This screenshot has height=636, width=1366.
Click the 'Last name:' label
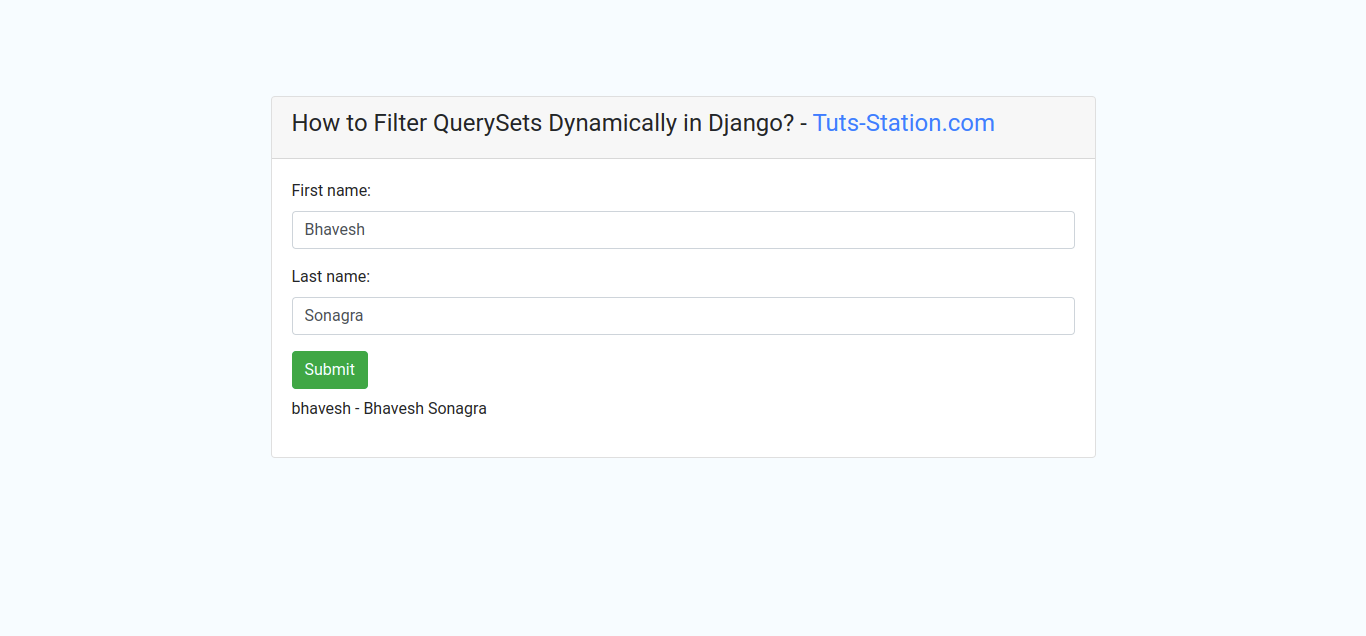click(331, 276)
